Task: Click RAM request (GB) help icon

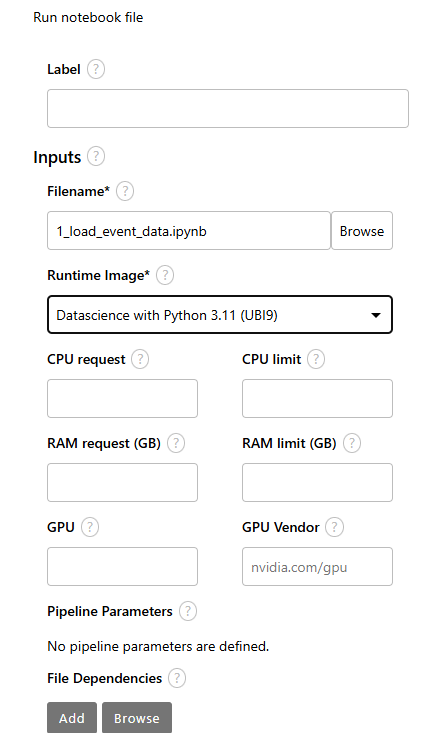Action: [176, 443]
